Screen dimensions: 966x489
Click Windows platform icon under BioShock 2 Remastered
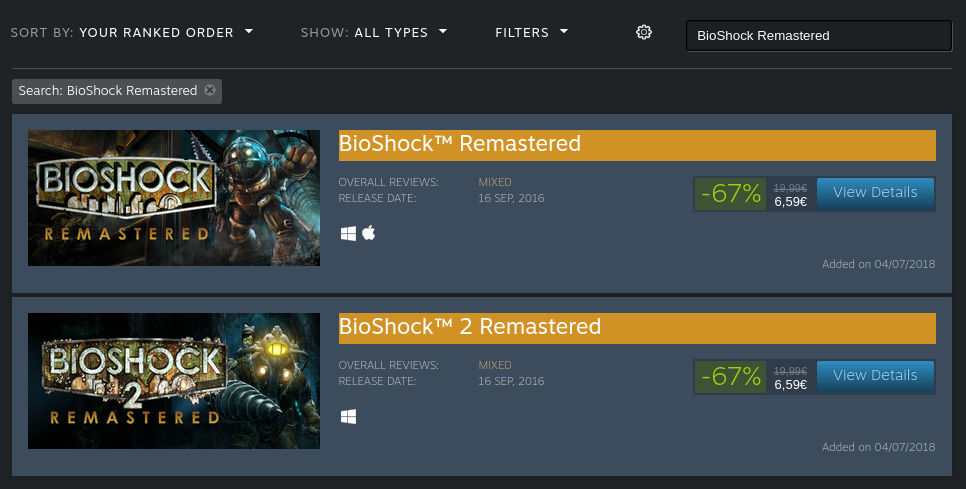(x=348, y=417)
